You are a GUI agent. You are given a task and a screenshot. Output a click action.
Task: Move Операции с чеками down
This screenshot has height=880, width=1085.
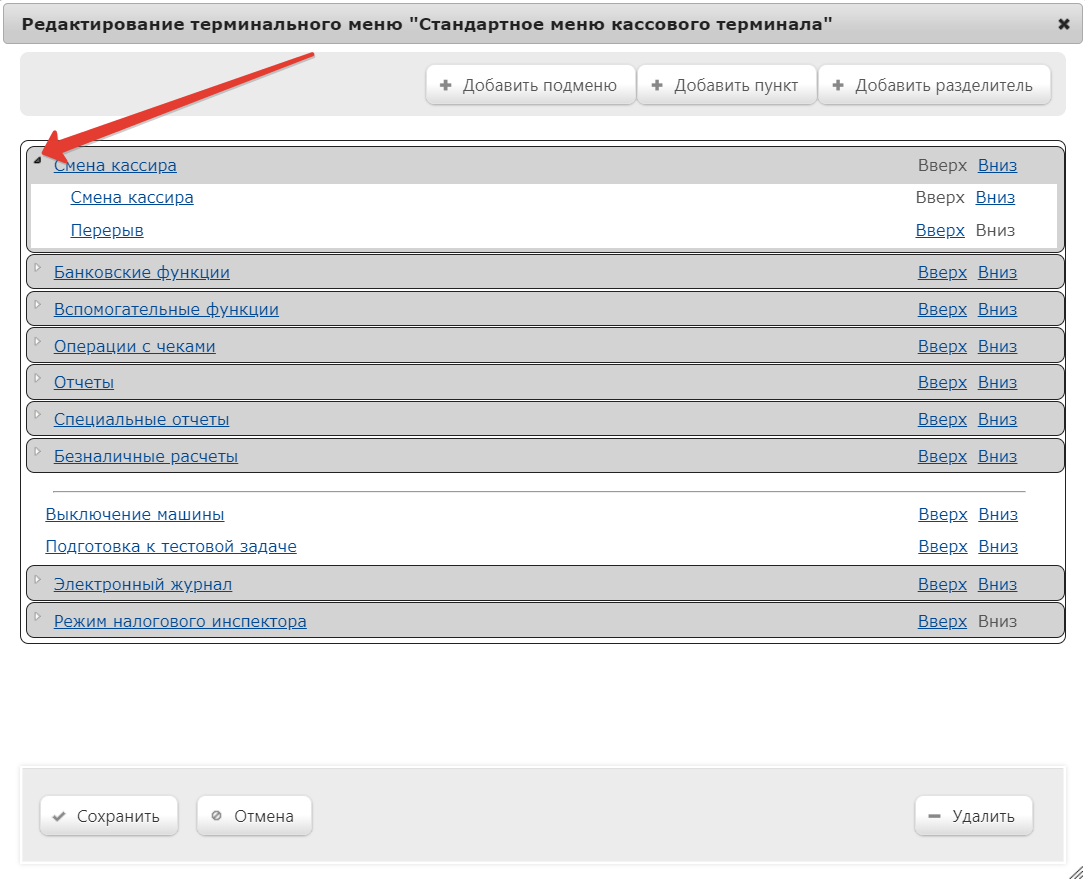pyautogui.click(x=997, y=347)
